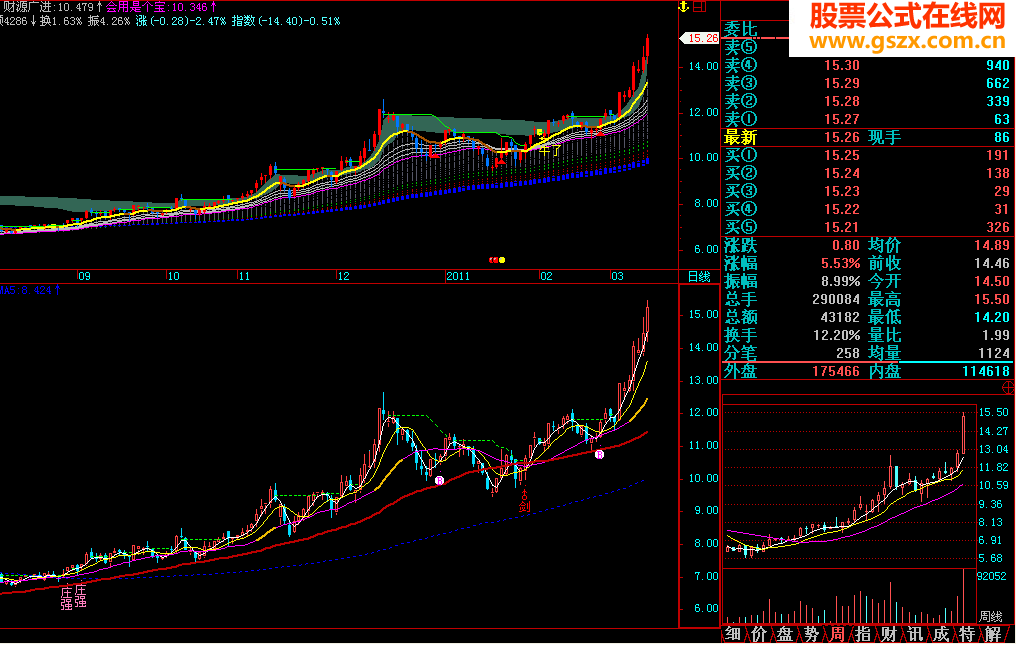Click the 最低 value 14.20

pos(992,318)
